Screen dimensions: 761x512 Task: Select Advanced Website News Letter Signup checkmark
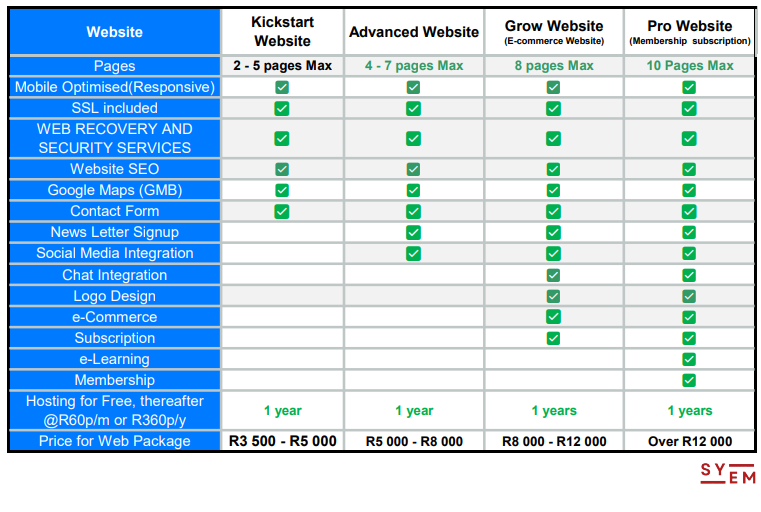pyautogui.click(x=413, y=232)
